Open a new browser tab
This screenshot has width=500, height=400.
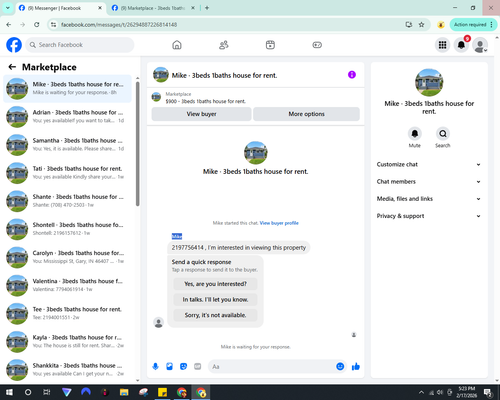point(207,8)
